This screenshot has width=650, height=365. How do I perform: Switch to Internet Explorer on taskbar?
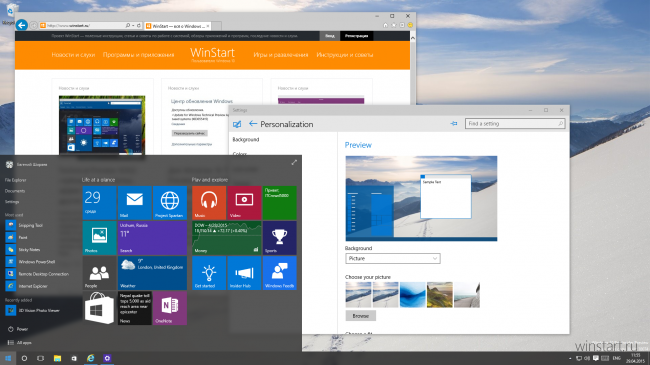90,358
